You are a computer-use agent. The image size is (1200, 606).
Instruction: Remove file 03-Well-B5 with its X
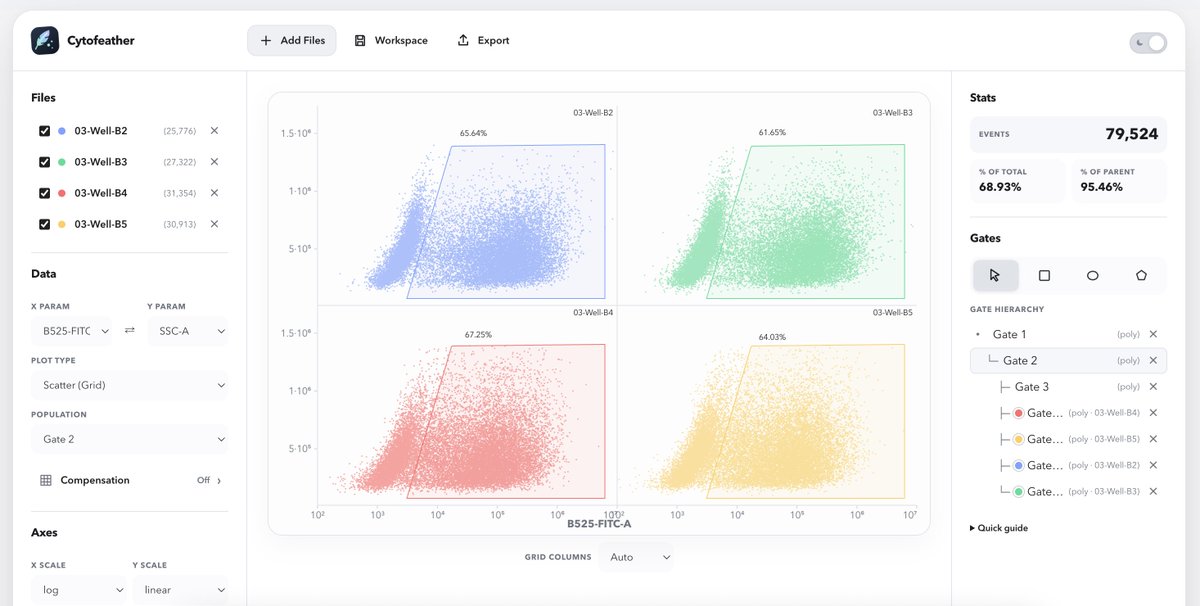tap(214, 224)
